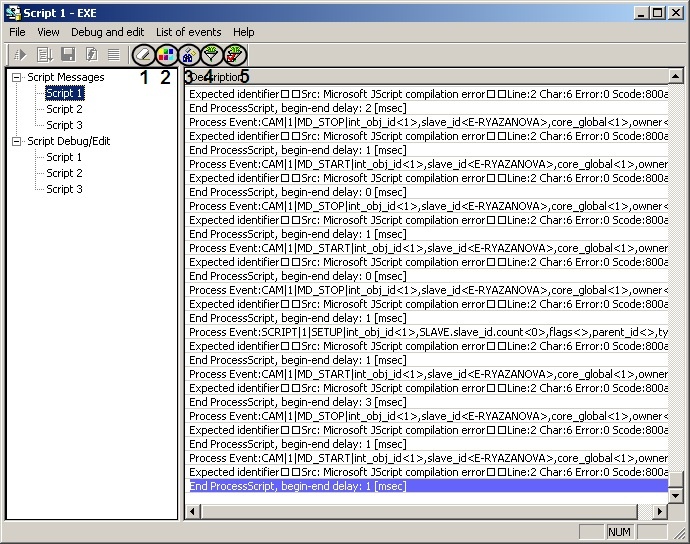The image size is (690, 544).
Task: Open the File menu
Action: 17,32
